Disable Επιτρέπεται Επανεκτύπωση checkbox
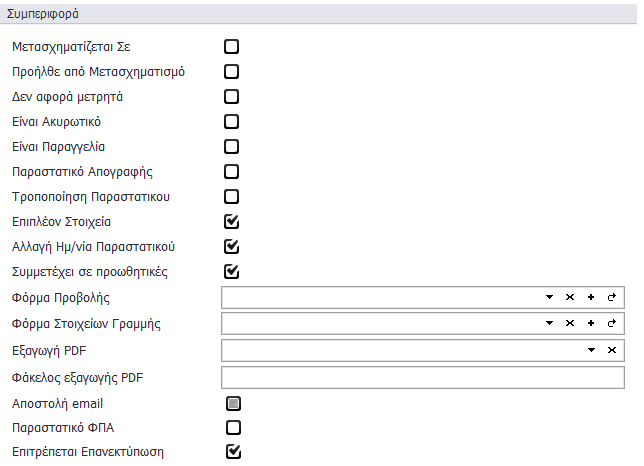Screen dimensions: 644x466 coord(233,451)
